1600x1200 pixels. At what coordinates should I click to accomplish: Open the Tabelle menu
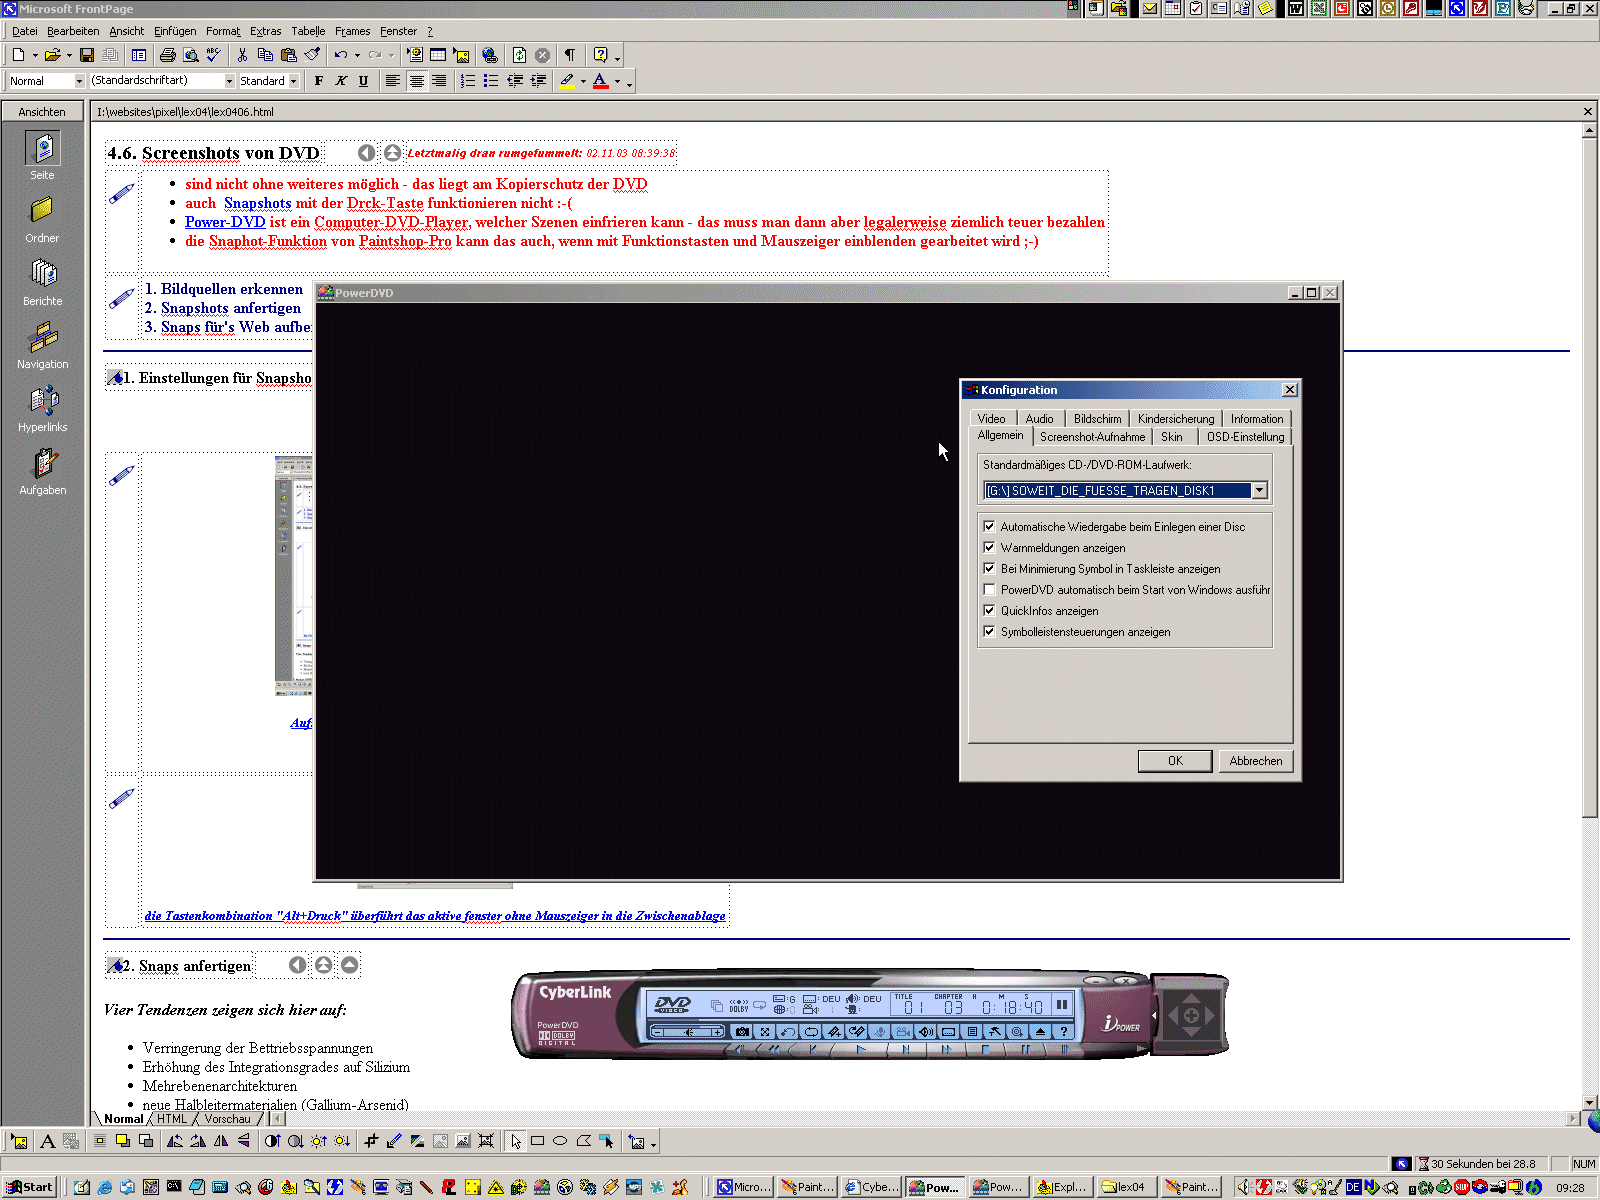[308, 31]
